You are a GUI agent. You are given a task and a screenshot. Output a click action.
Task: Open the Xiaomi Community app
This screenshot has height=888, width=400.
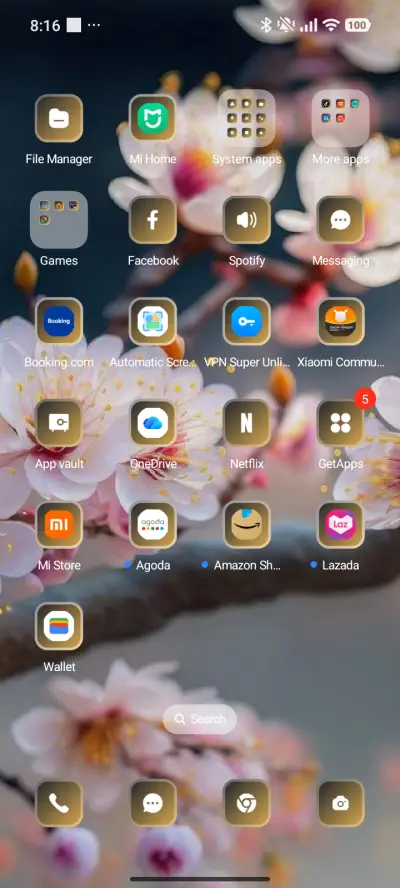340,321
